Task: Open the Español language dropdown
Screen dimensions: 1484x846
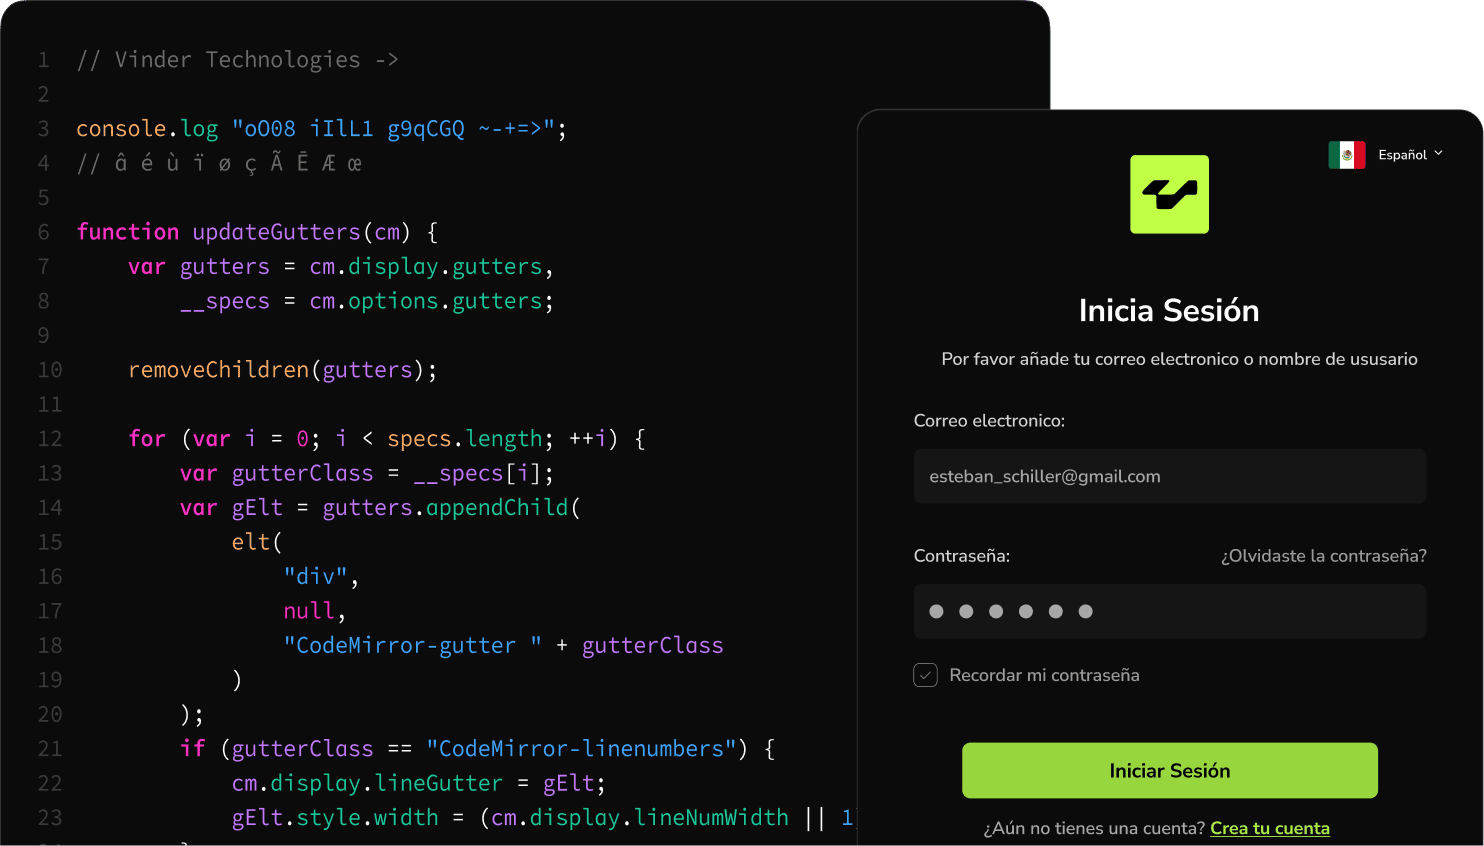Action: (1401, 155)
